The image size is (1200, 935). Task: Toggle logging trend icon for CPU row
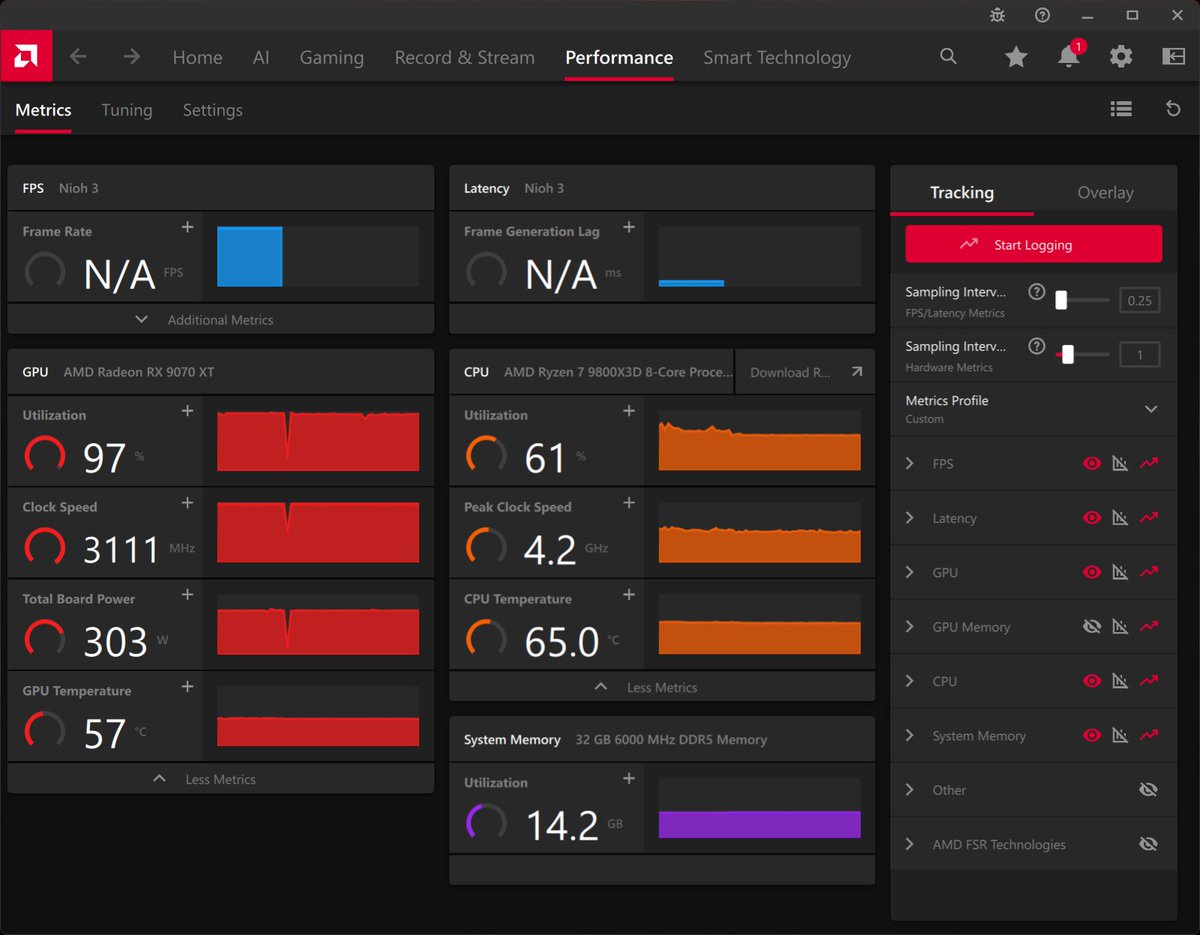point(1149,681)
